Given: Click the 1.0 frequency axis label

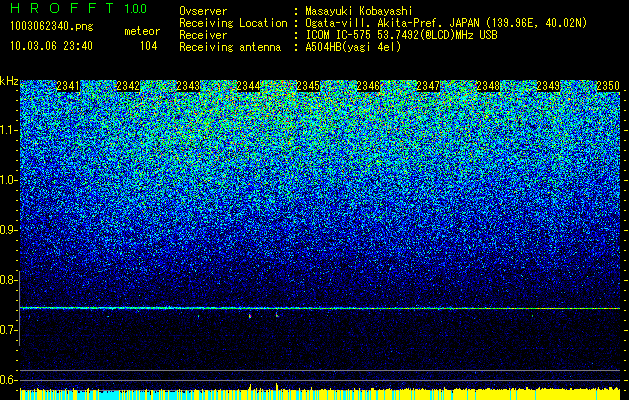Looking at the screenshot, I should [x=8, y=180].
